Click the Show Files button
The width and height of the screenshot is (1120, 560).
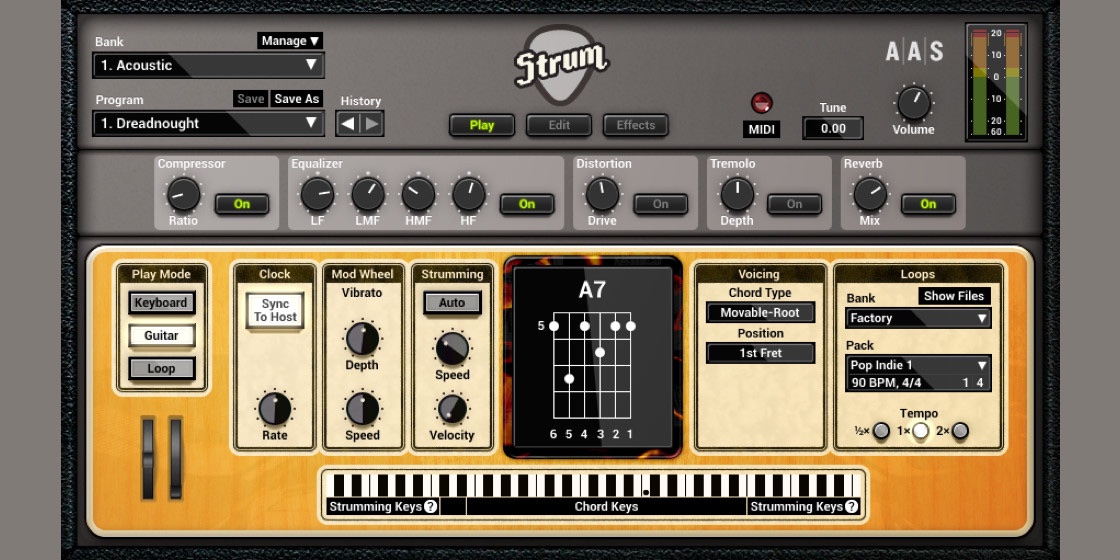(x=954, y=296)
